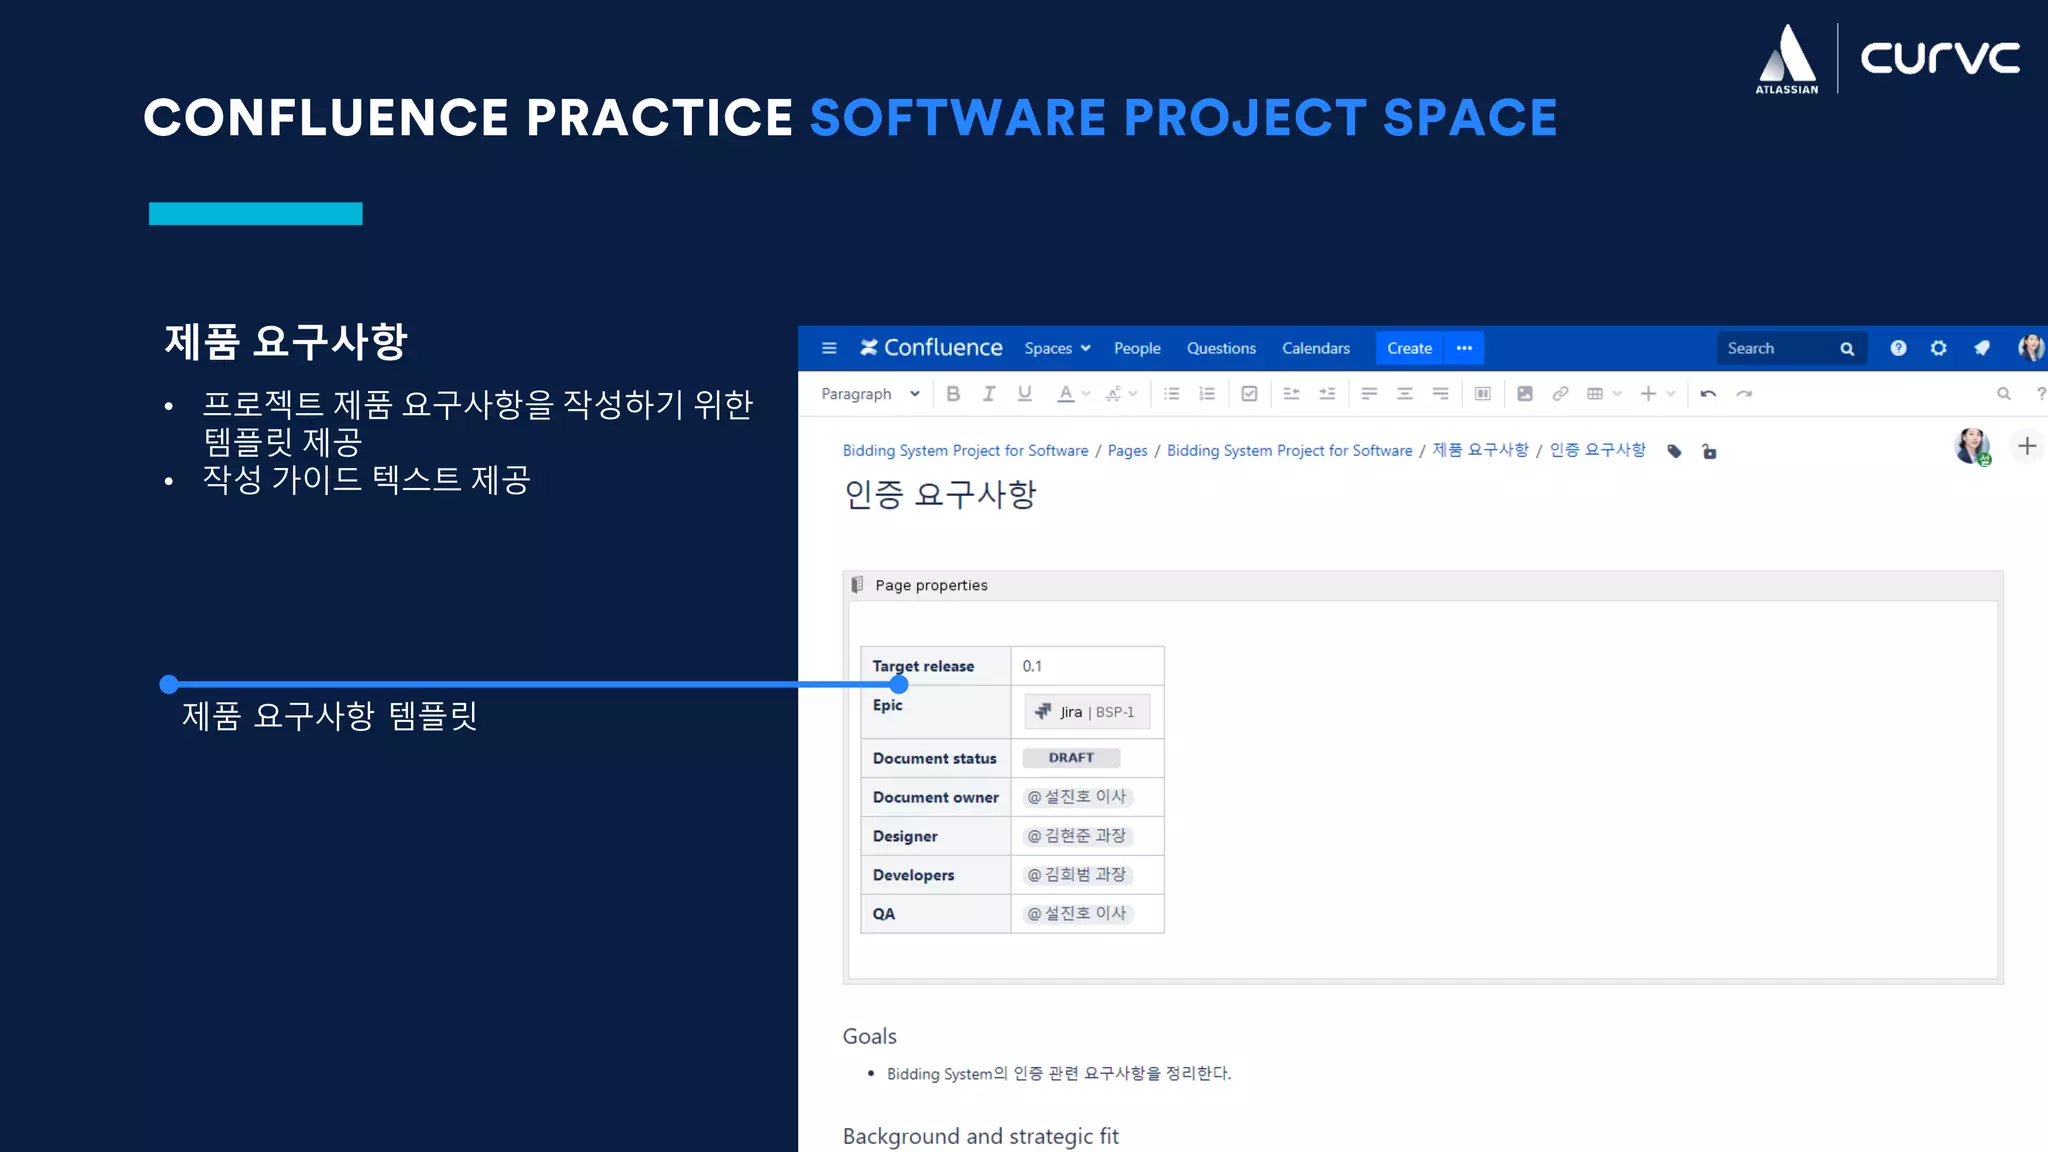
Task: Open text color dropdown arrow
Action: coord(1086,394)
